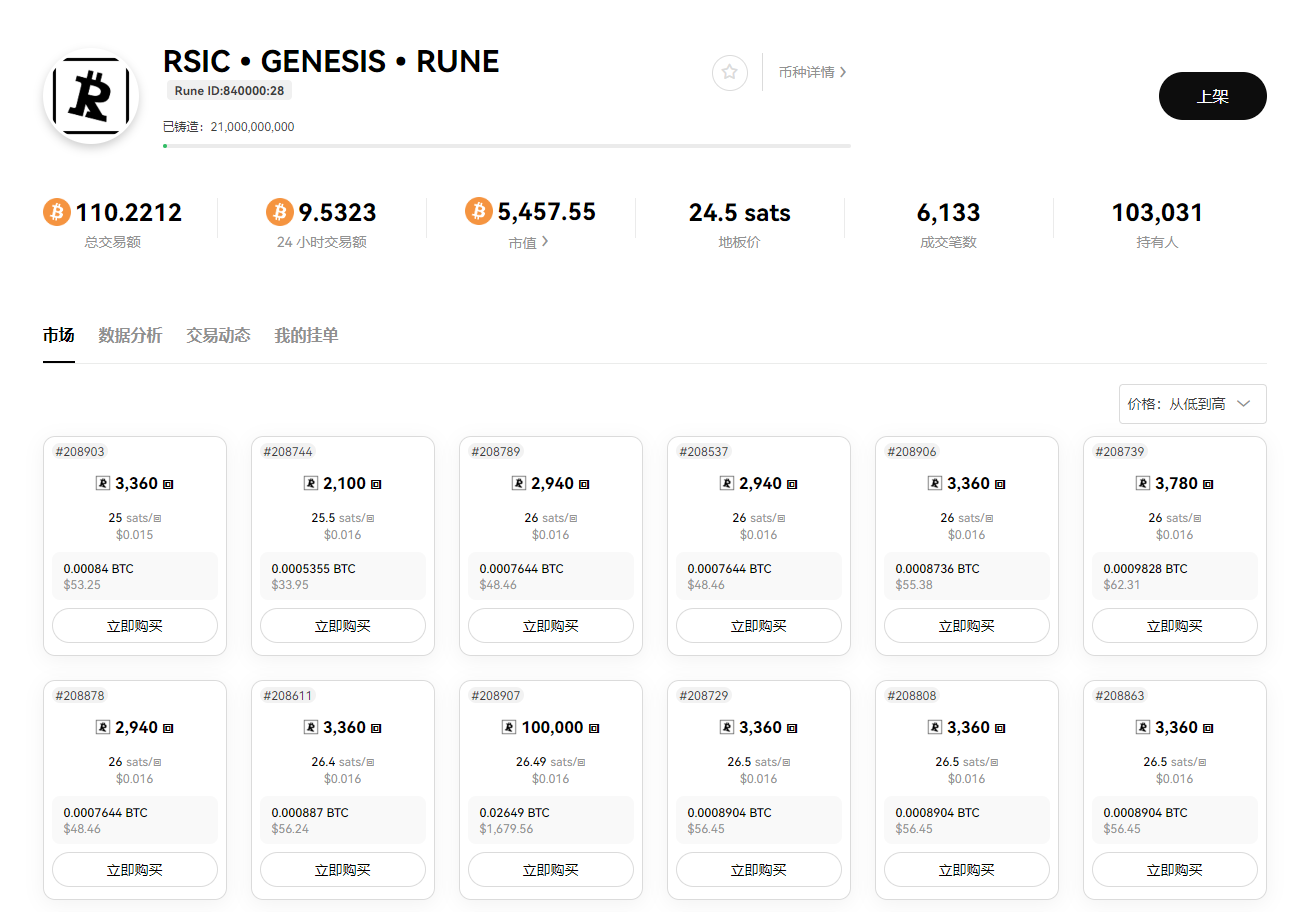This screenshot has height=912, width=1307.
Task: Click the Bitcoin icon beside 110.2212
Action: click(57, 212)
